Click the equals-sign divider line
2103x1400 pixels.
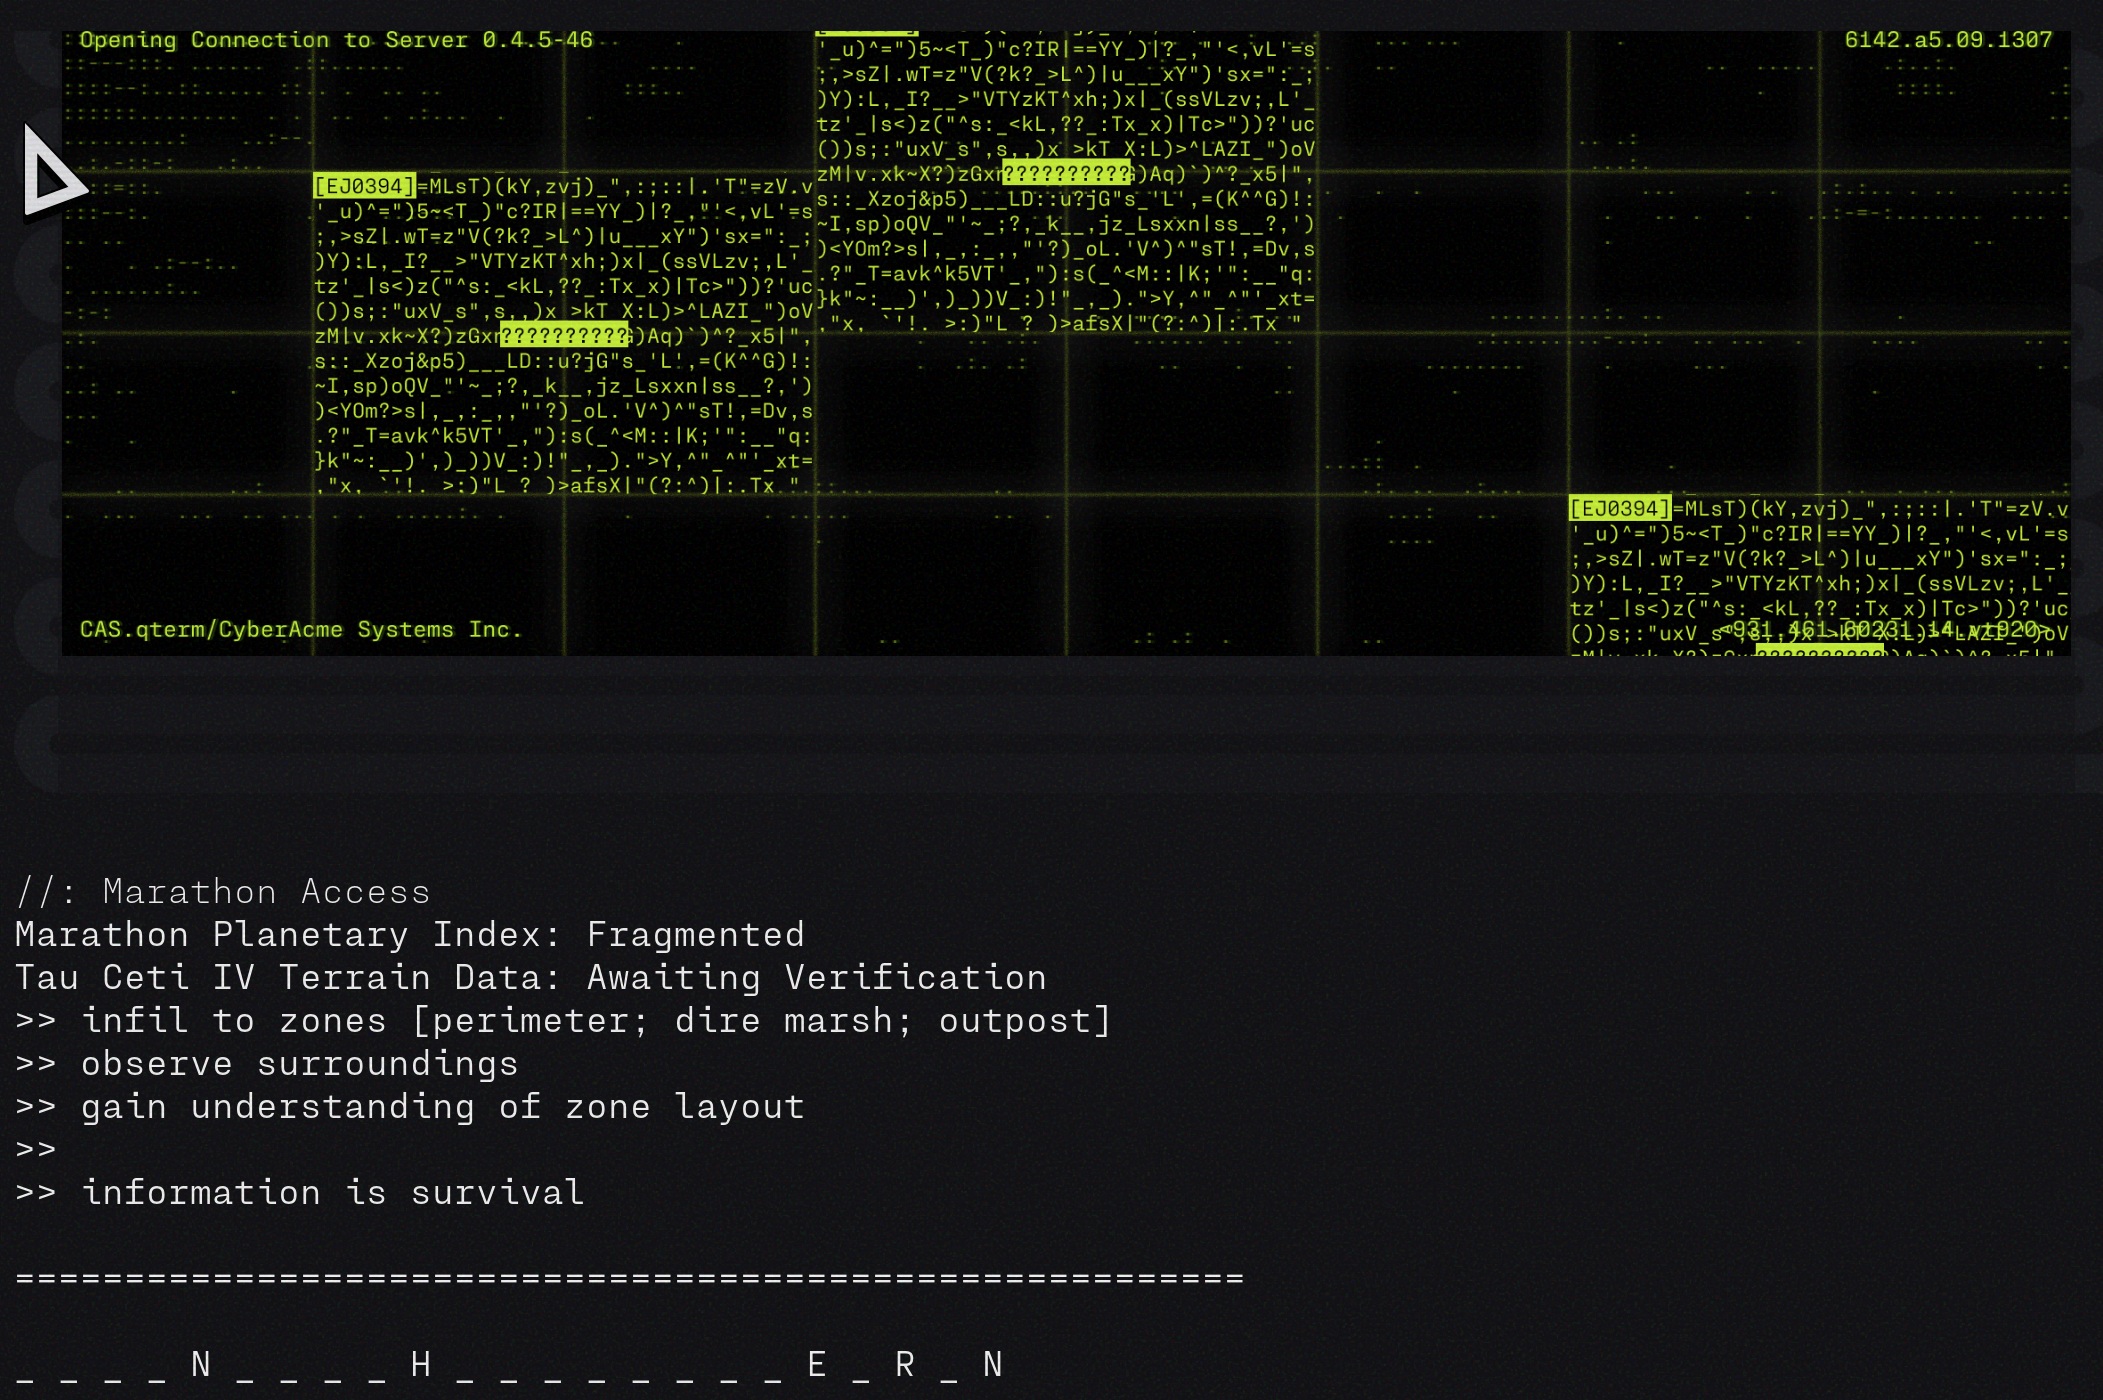tap(630, 1278)
